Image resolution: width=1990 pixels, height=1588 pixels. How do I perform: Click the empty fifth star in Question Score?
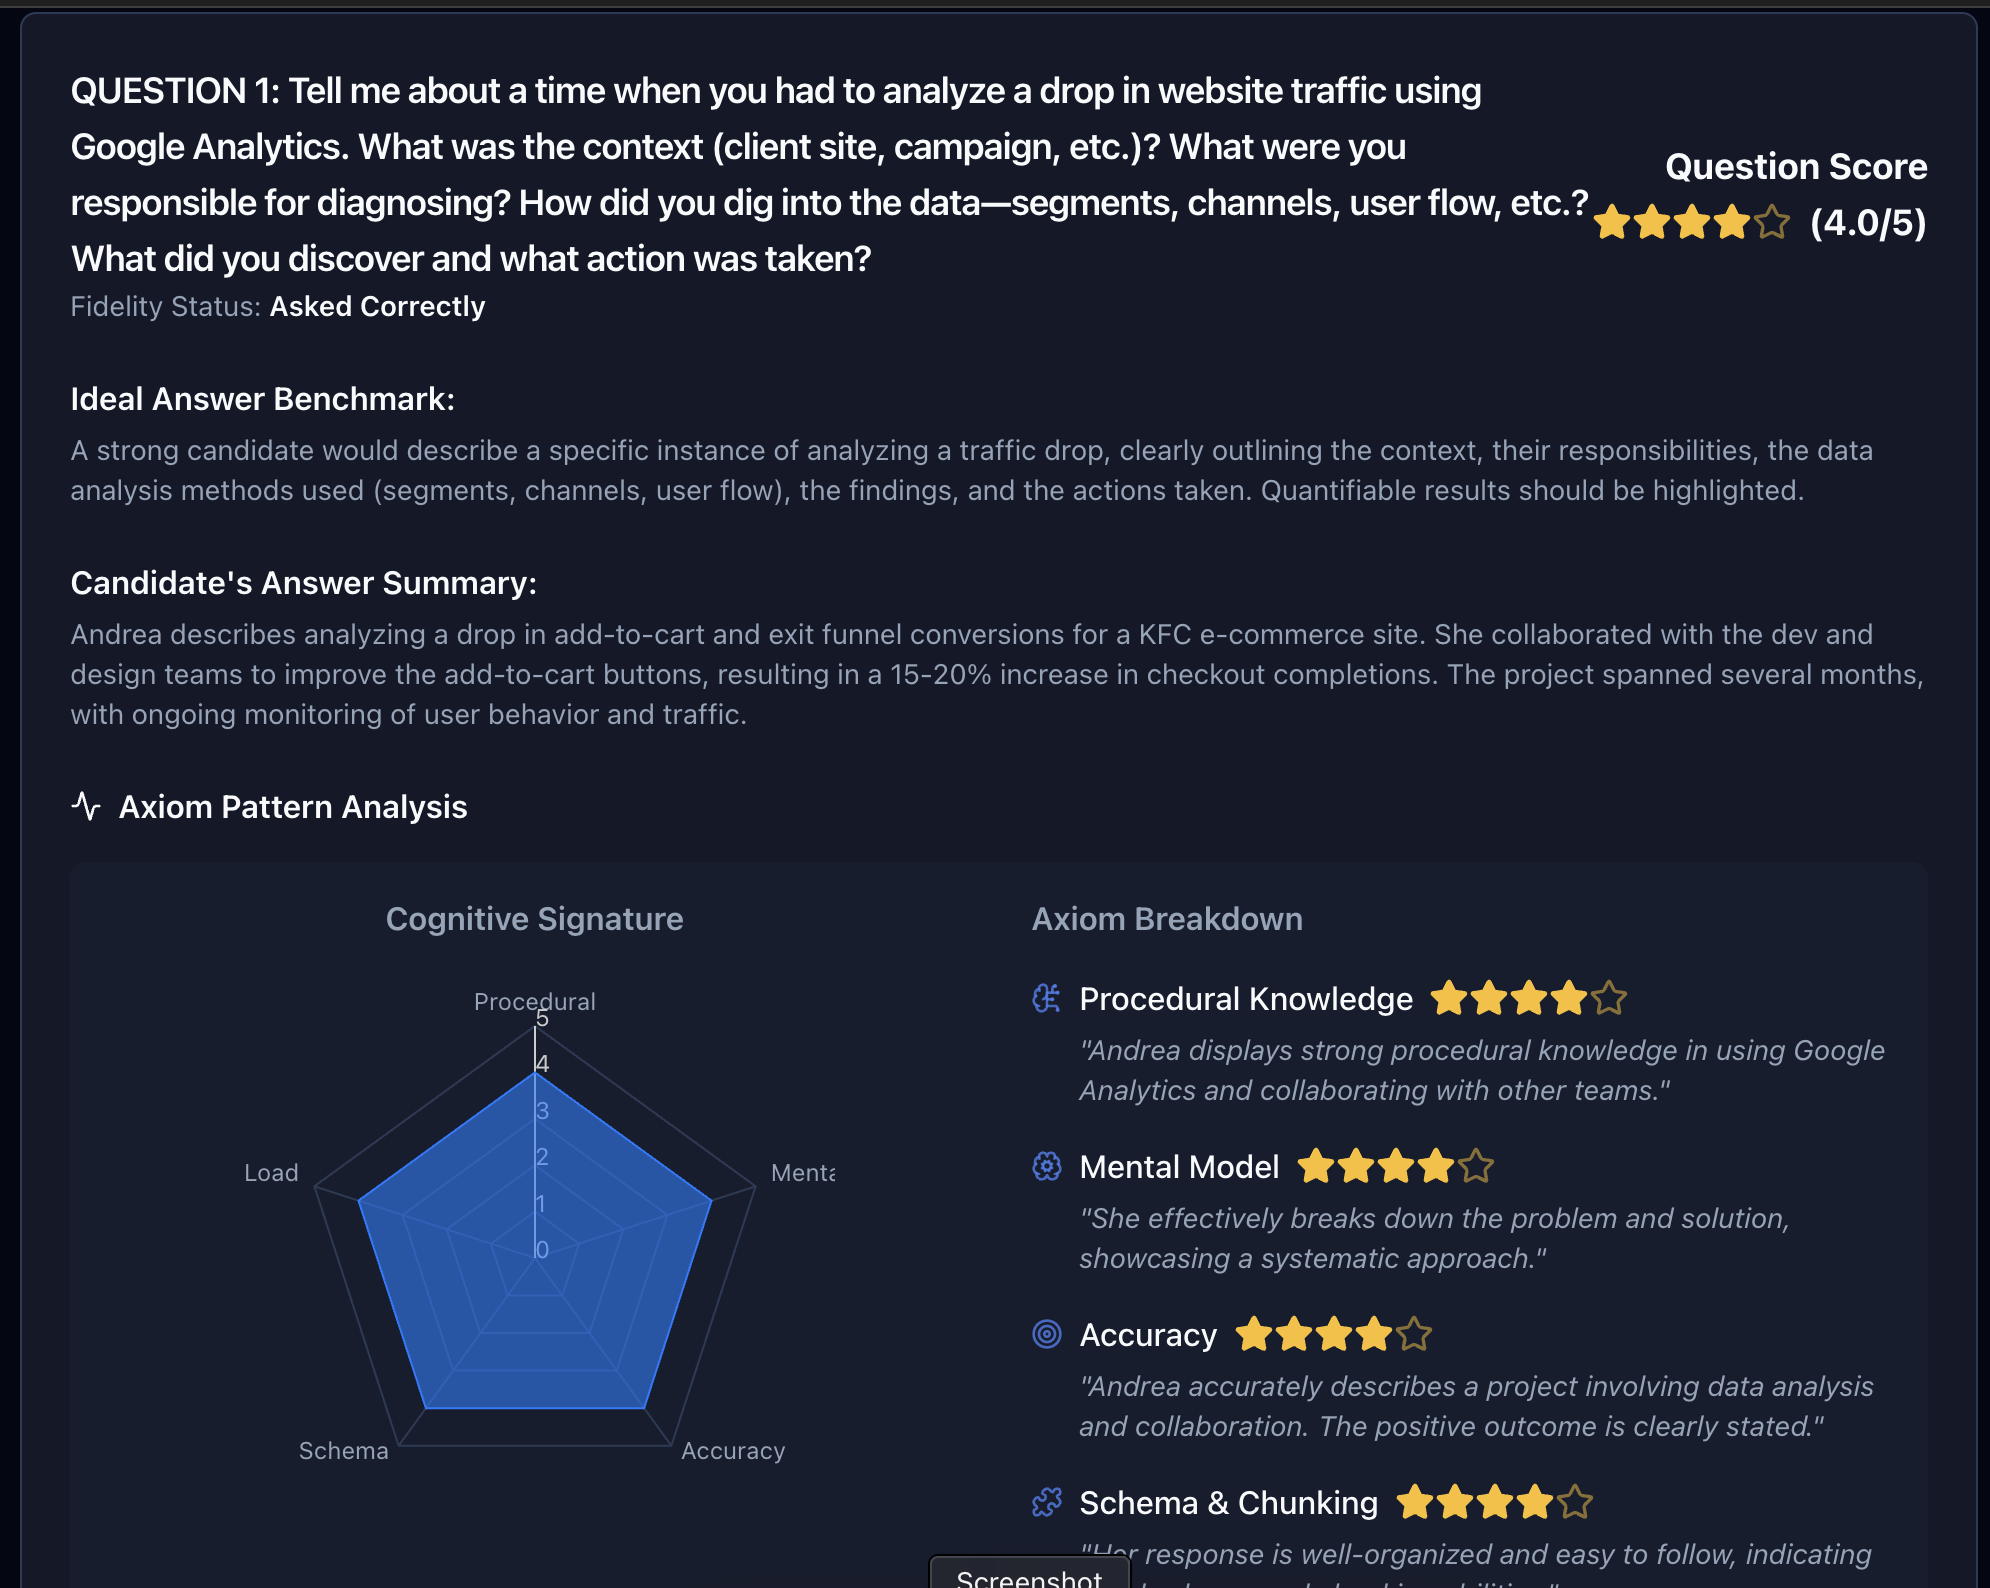1772,222
